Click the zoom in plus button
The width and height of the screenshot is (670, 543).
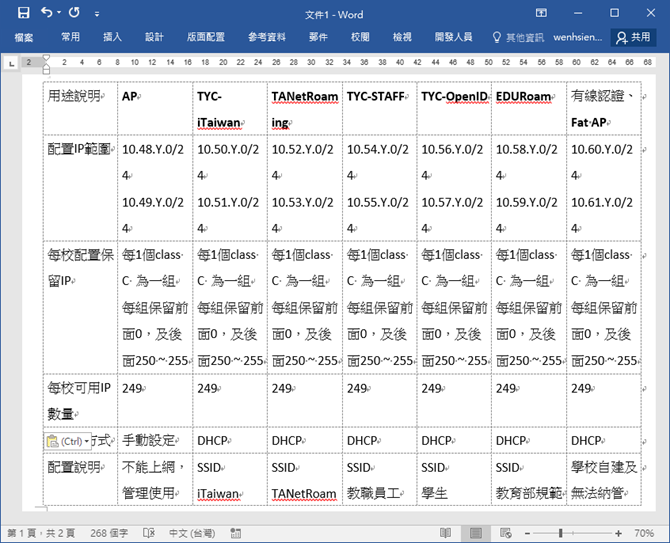click(x=618, y=533)
